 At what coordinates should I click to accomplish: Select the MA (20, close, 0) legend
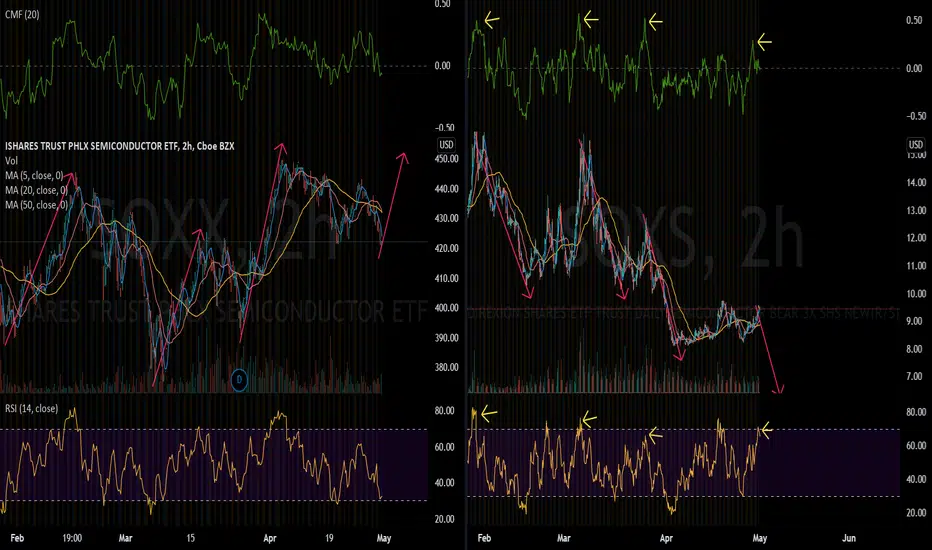36,190
